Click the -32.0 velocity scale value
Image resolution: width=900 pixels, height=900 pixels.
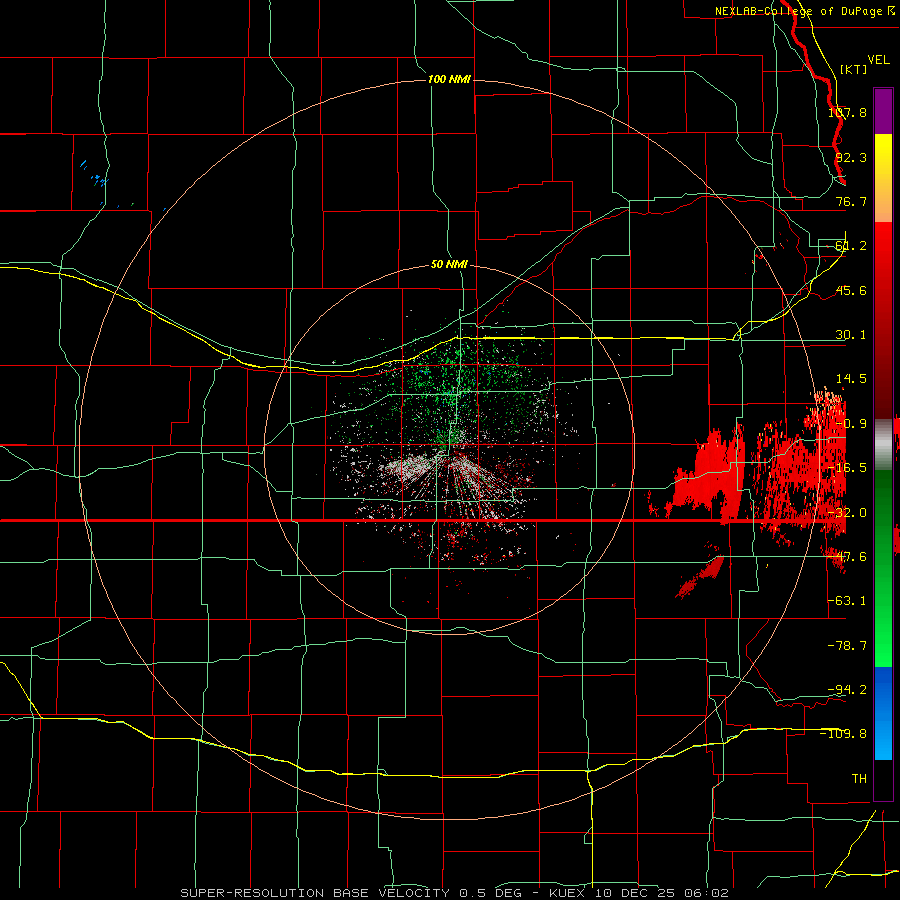click(x=847, y=513)
